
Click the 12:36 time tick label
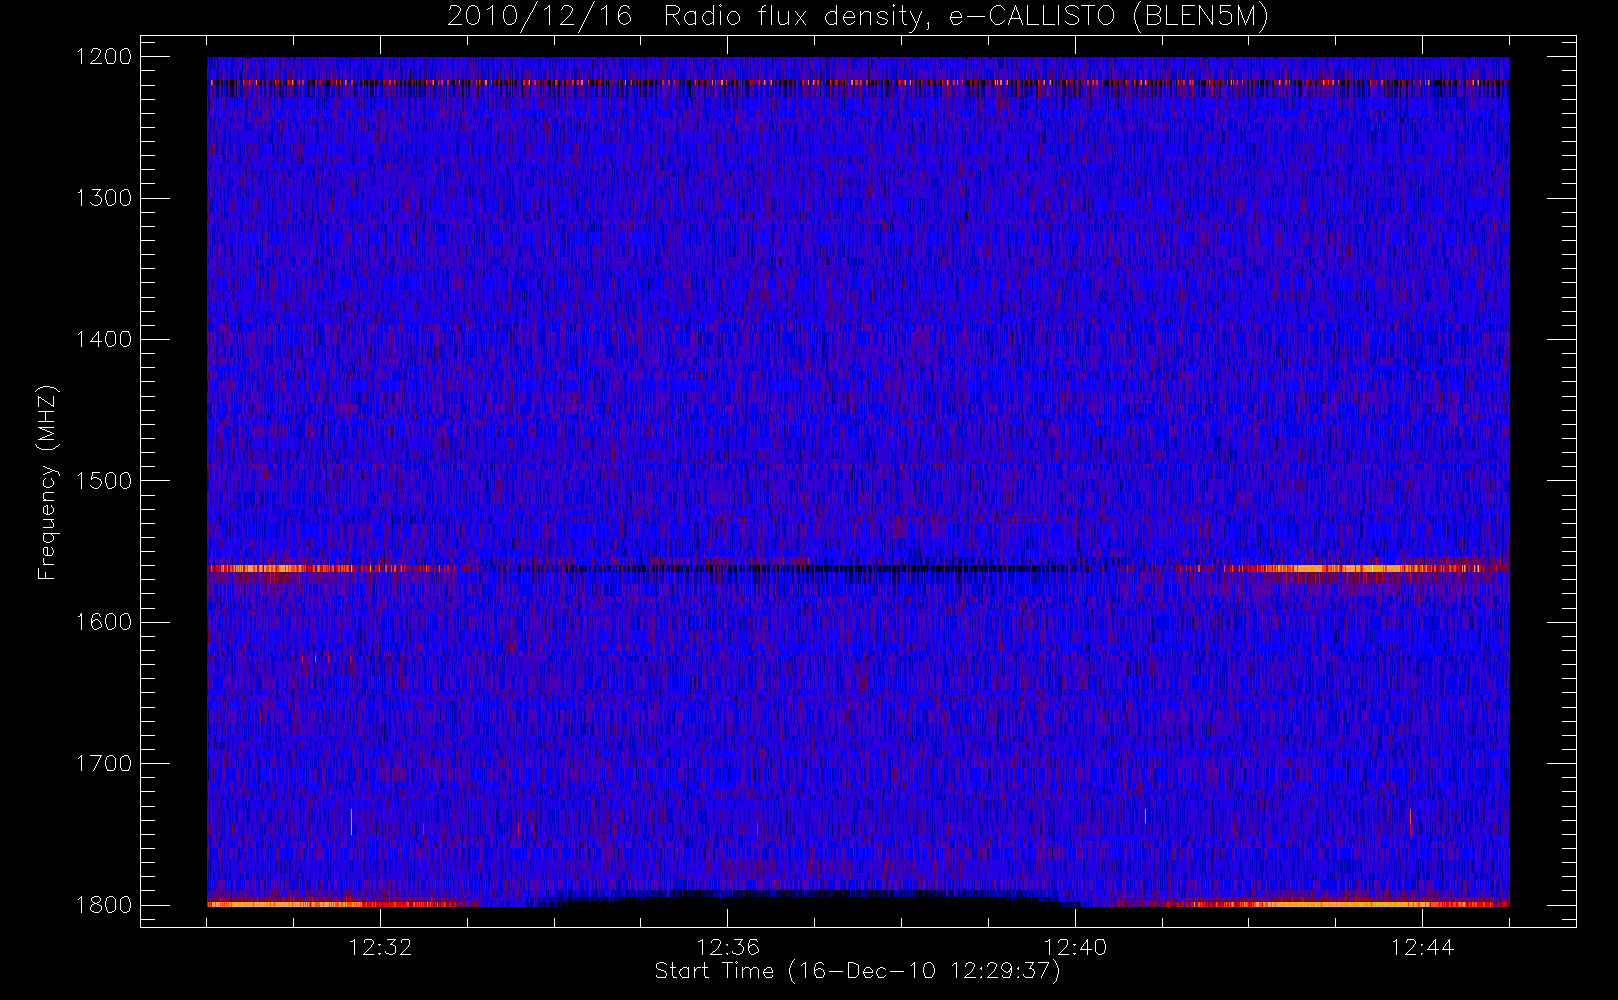[x=728, y=947]
